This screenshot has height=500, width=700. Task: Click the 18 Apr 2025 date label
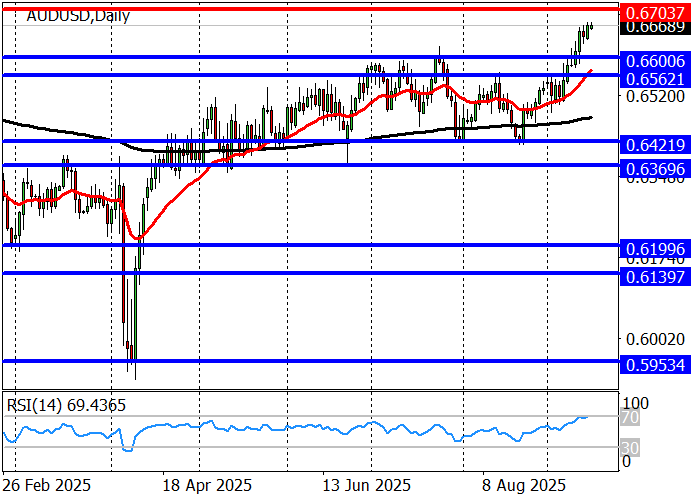click(x=207, y=485)
